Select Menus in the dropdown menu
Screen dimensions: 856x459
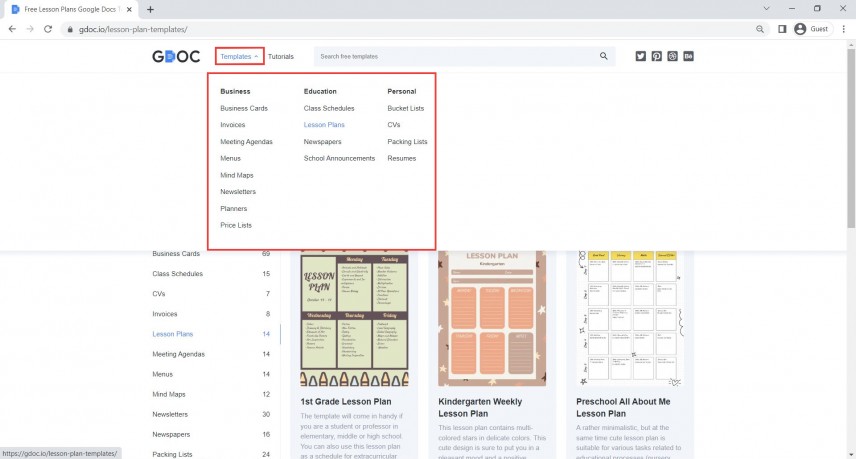point(230,158)
